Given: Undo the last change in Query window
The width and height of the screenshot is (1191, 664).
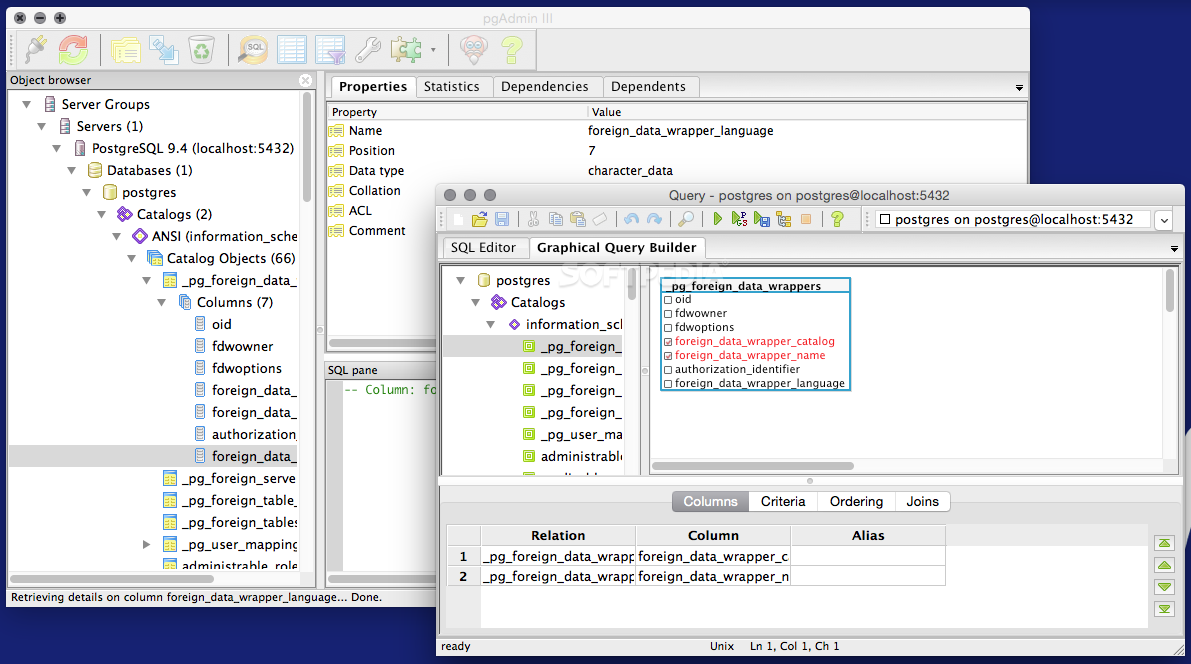Looking at the screenshot, I should point(631,220).
